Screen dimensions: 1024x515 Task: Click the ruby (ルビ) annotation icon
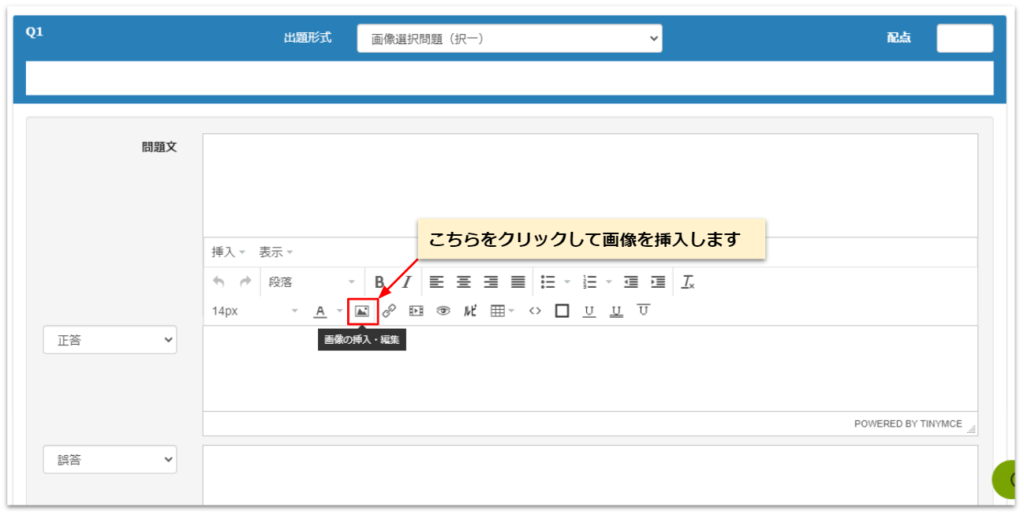[x=470, y=311]
